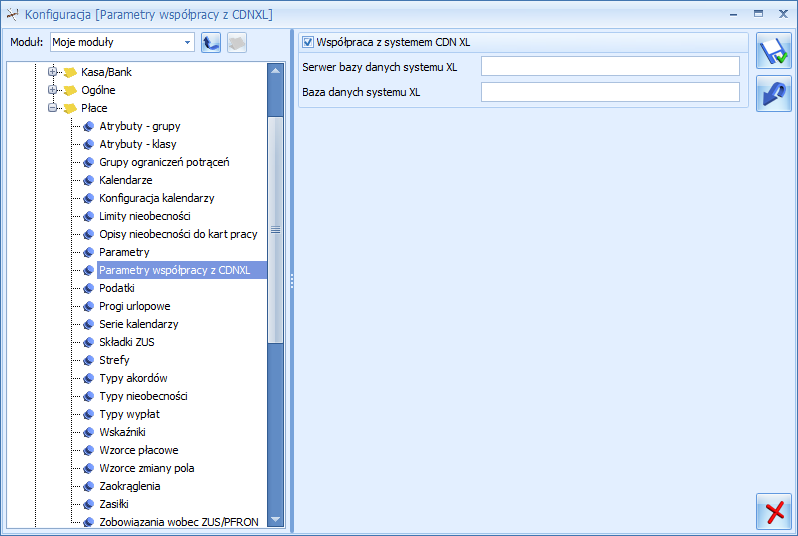
Task: Open the Moduł dropdown list
Action: 188,42
